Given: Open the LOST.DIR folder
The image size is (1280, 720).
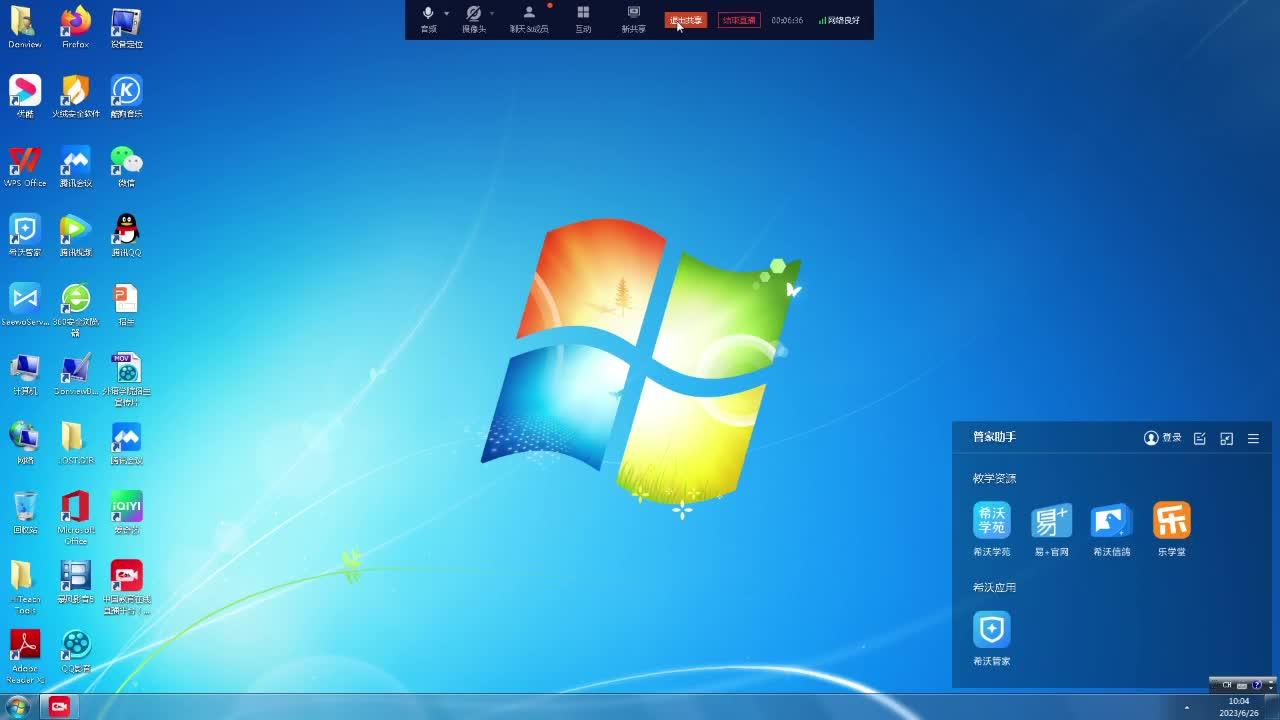Looking at the screenshot, I should 75,443.
